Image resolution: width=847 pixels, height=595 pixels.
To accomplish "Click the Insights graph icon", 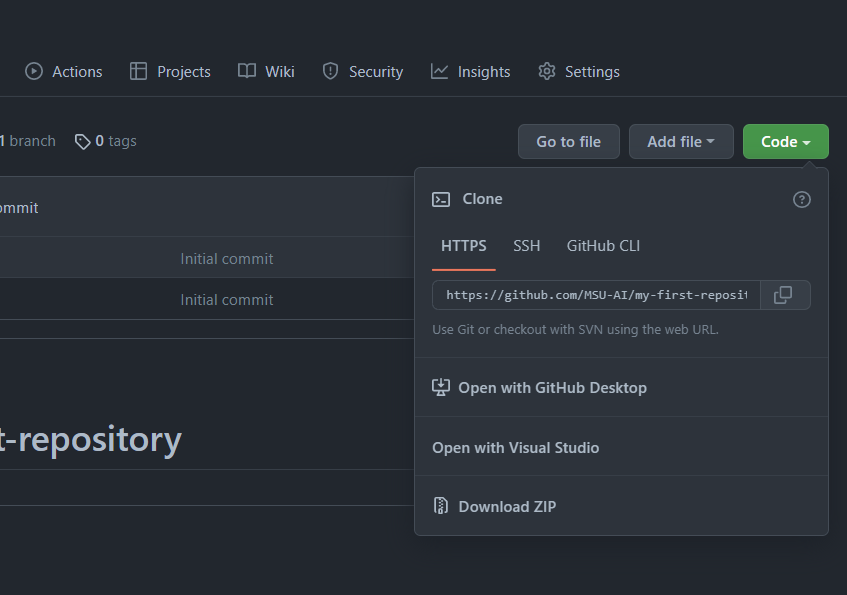I will click(439, 71).
